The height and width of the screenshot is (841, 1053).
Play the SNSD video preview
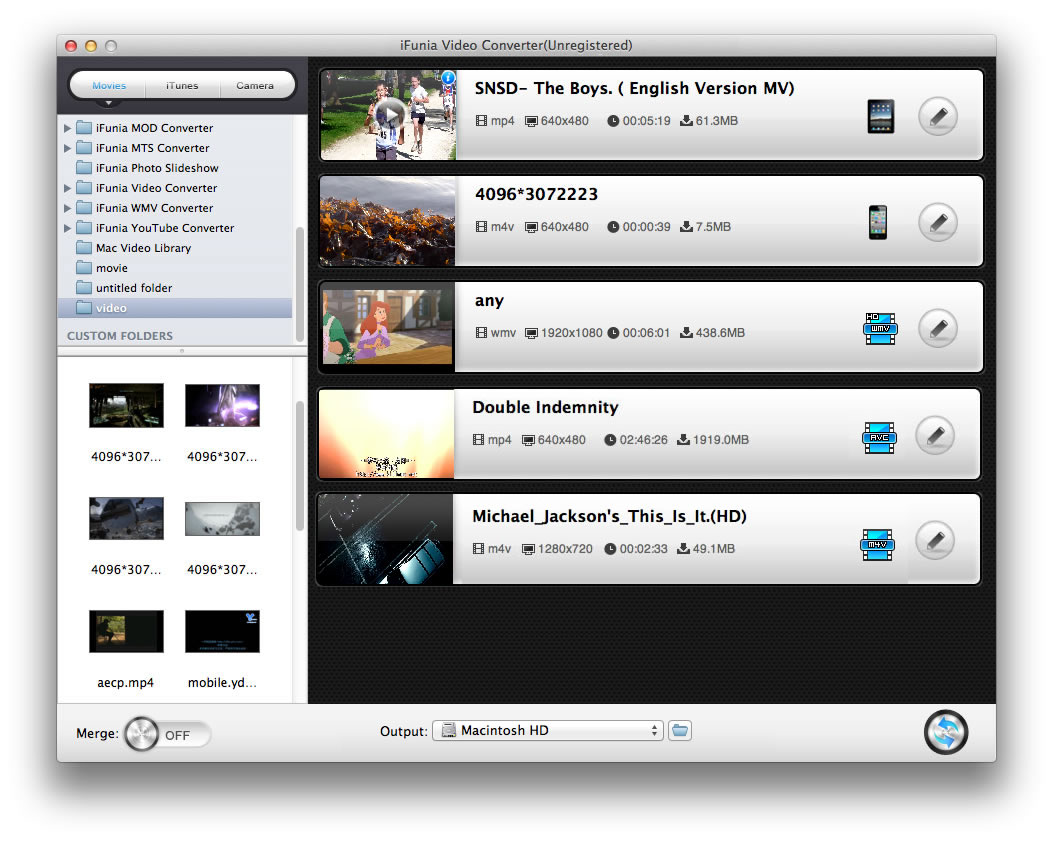point(390,115)
